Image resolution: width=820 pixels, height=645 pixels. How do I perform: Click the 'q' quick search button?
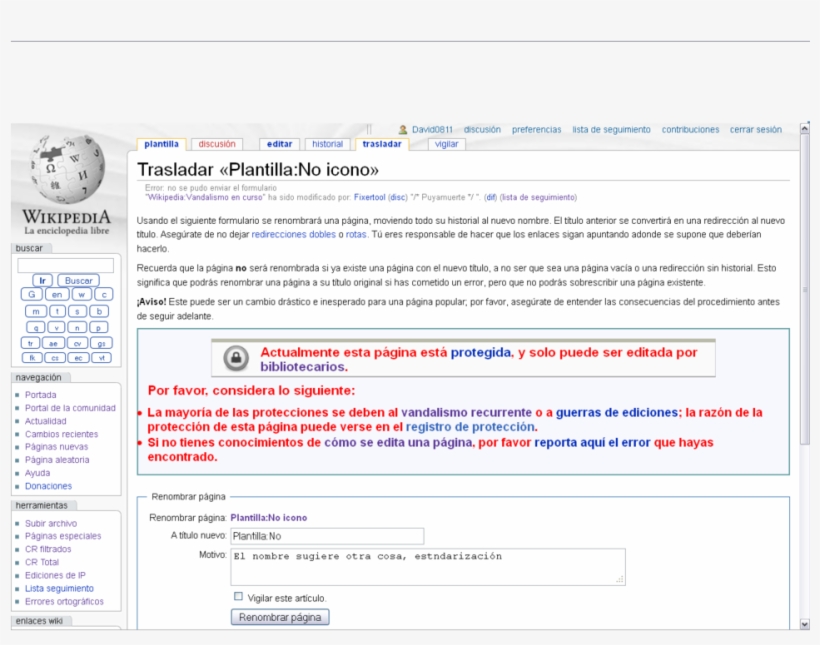[x=36, y=327]
